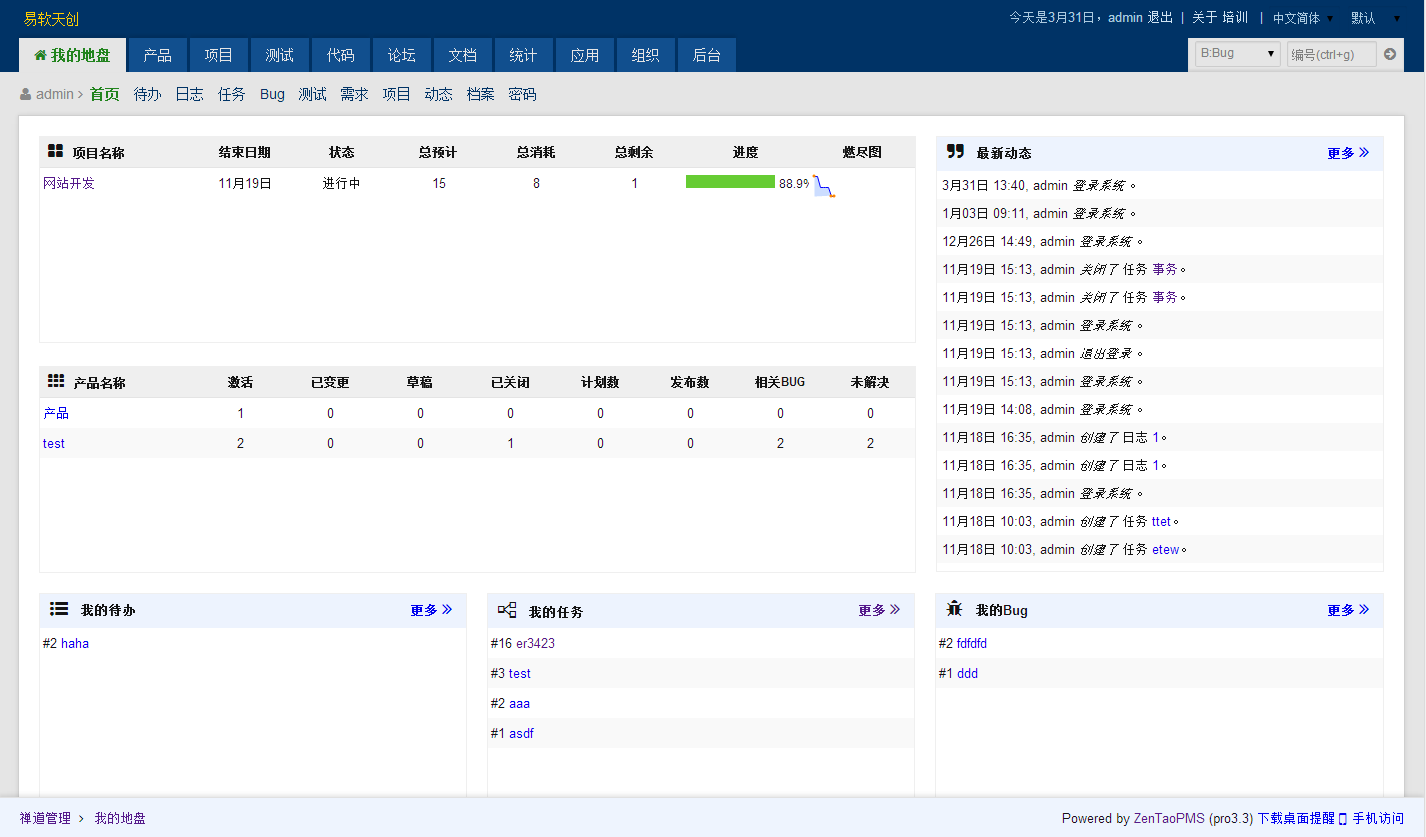This screenshot has width=1426, height=837.
Task: Open task #16 er3423
Action: [535, 643]
